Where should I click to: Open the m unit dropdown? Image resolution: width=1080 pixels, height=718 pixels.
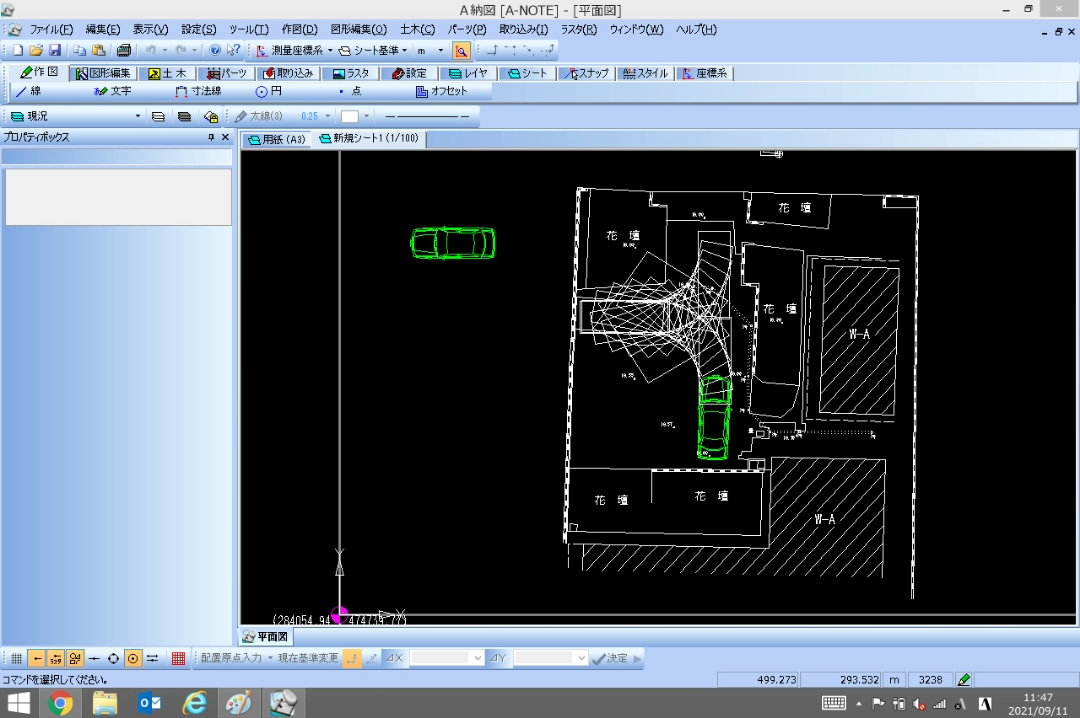[x=441, y=50]
